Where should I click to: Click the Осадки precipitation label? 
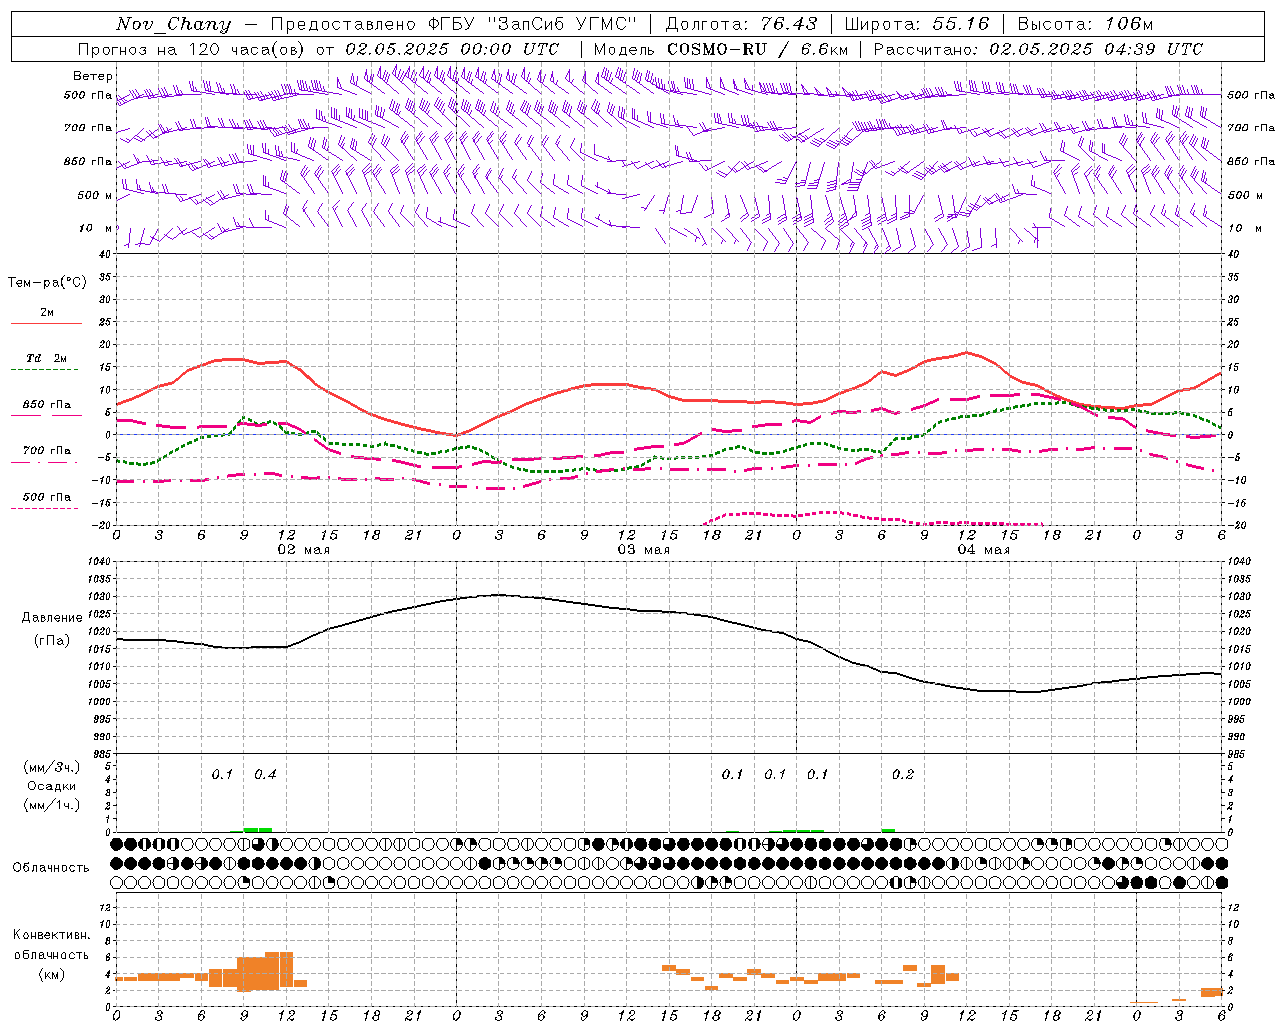52,786
